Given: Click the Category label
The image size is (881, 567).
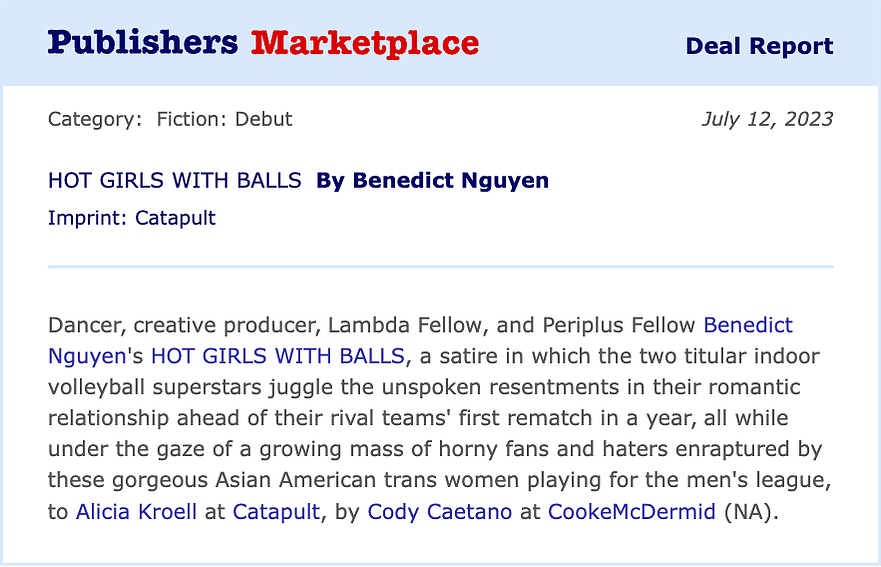Looking at the screenshot, I should pyautogui.click(x=95, y=119).
